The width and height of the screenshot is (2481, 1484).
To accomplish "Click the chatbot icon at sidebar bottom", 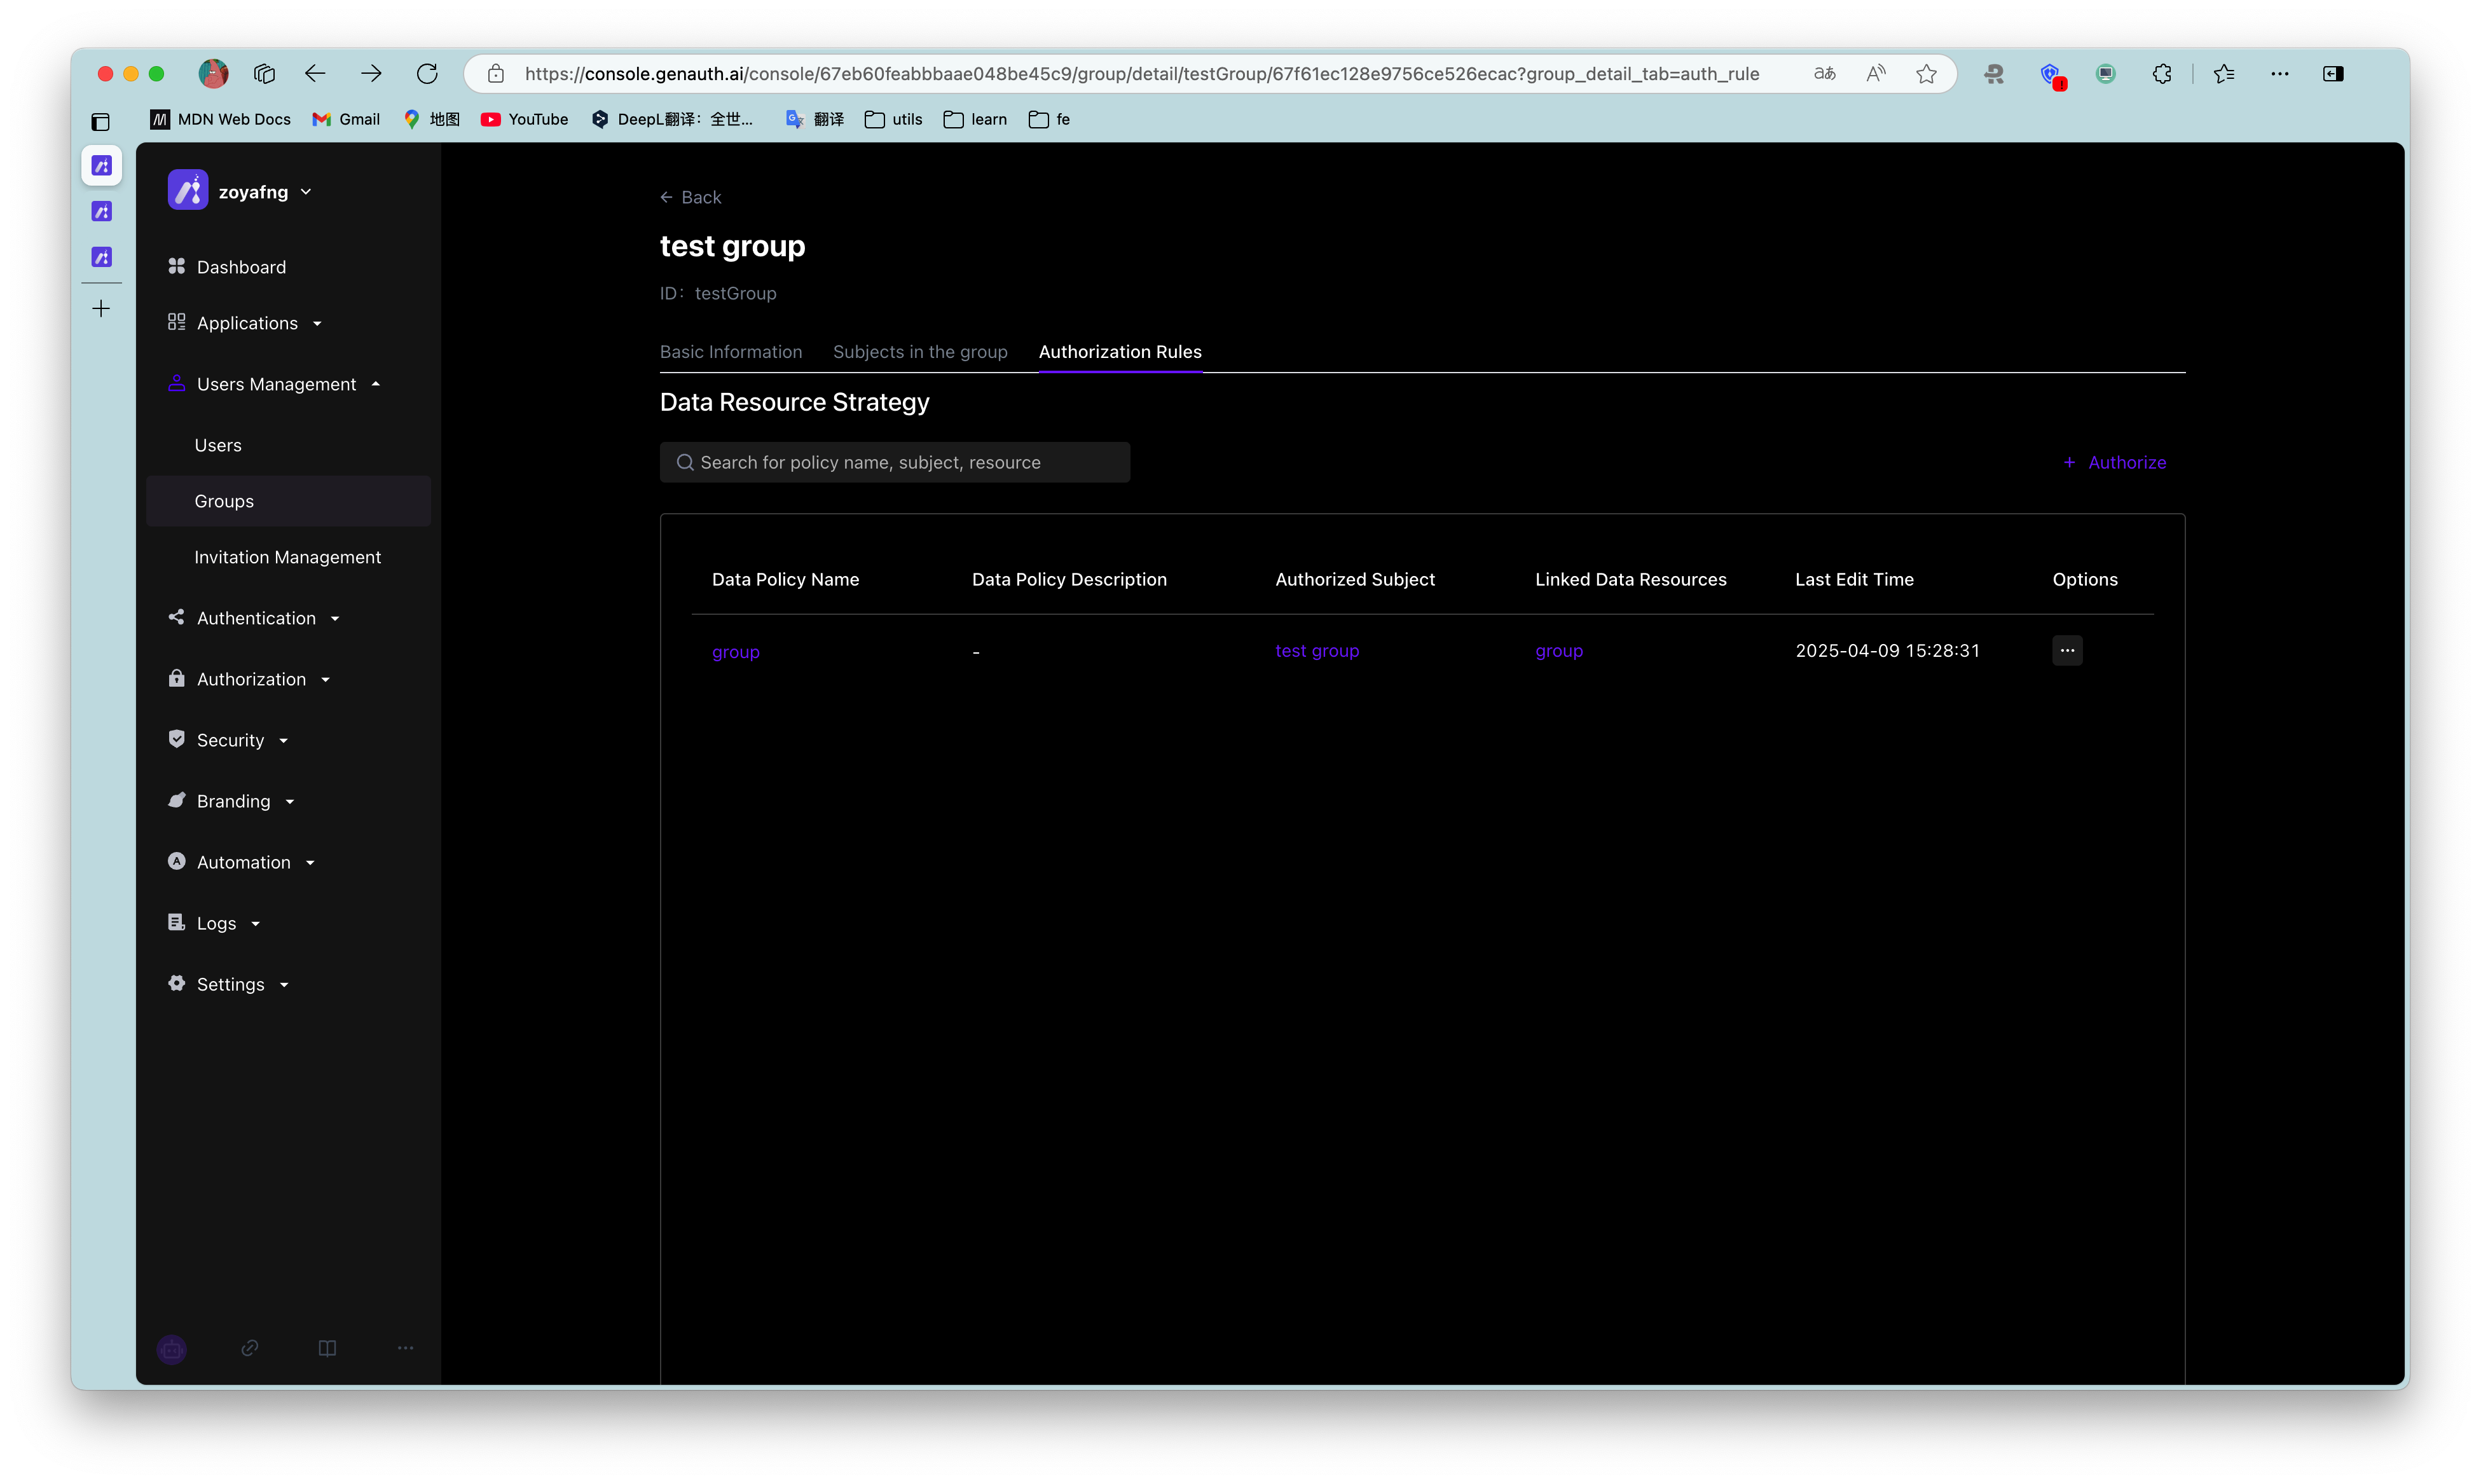I will tap(172, 1349).
